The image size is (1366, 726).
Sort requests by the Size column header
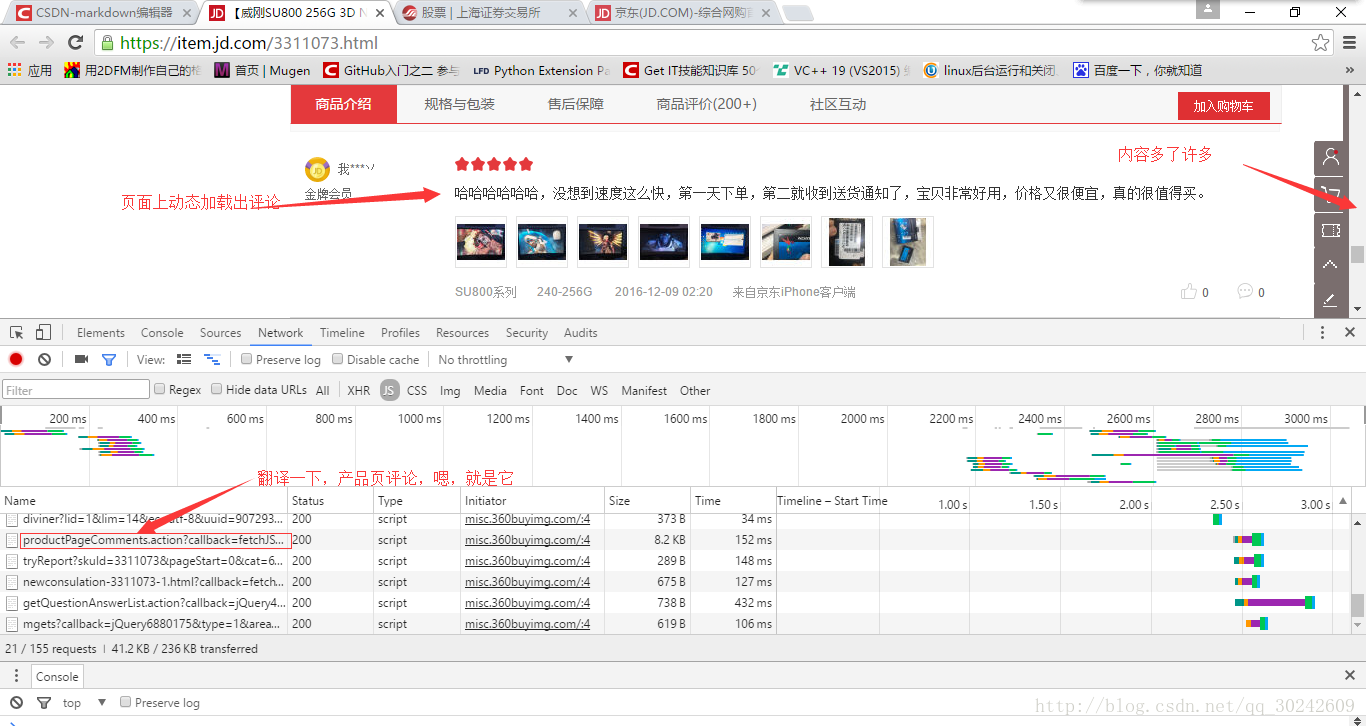(x=648, y=501)
